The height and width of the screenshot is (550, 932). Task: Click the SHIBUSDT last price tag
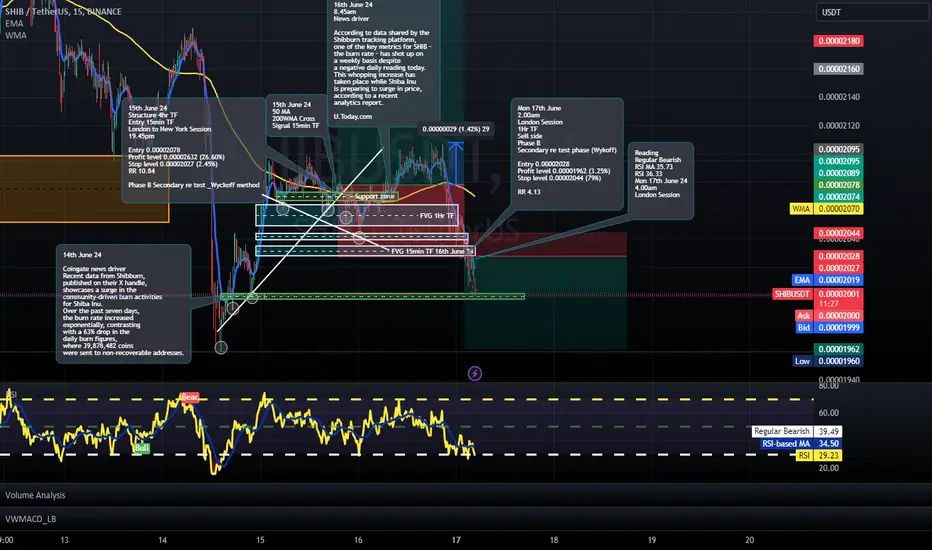pyautogui.click(x=818, y=294)
